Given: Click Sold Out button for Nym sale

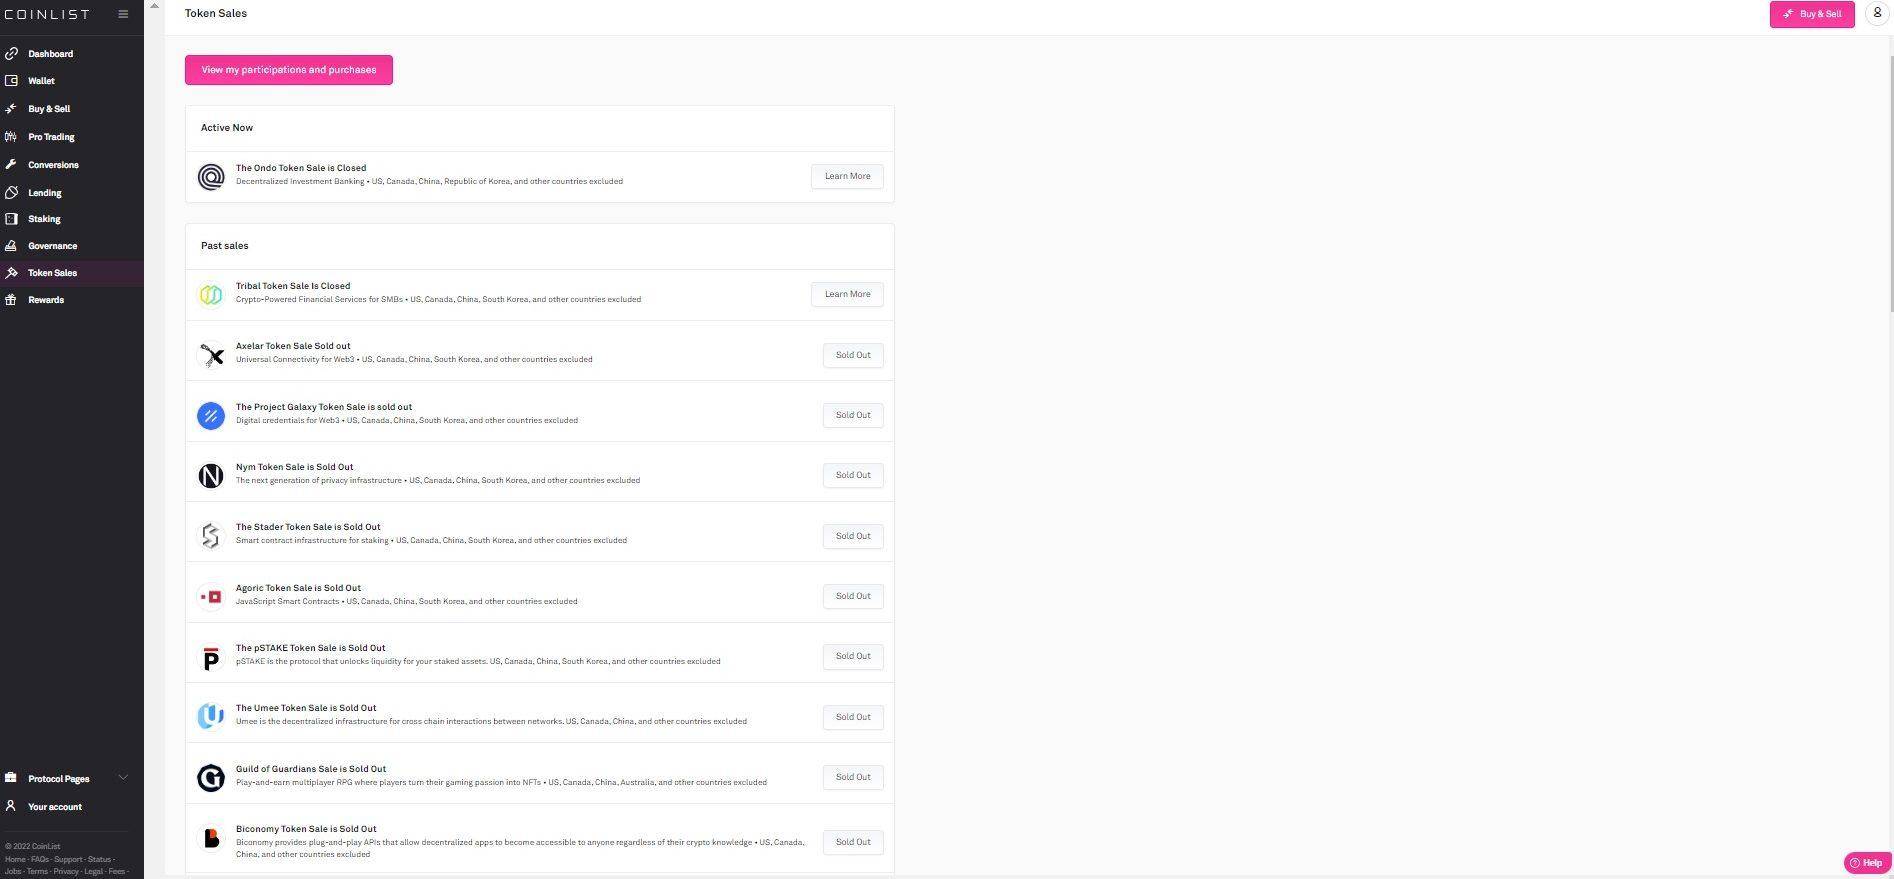Looking at the screenshot, I should coord(853,475).
